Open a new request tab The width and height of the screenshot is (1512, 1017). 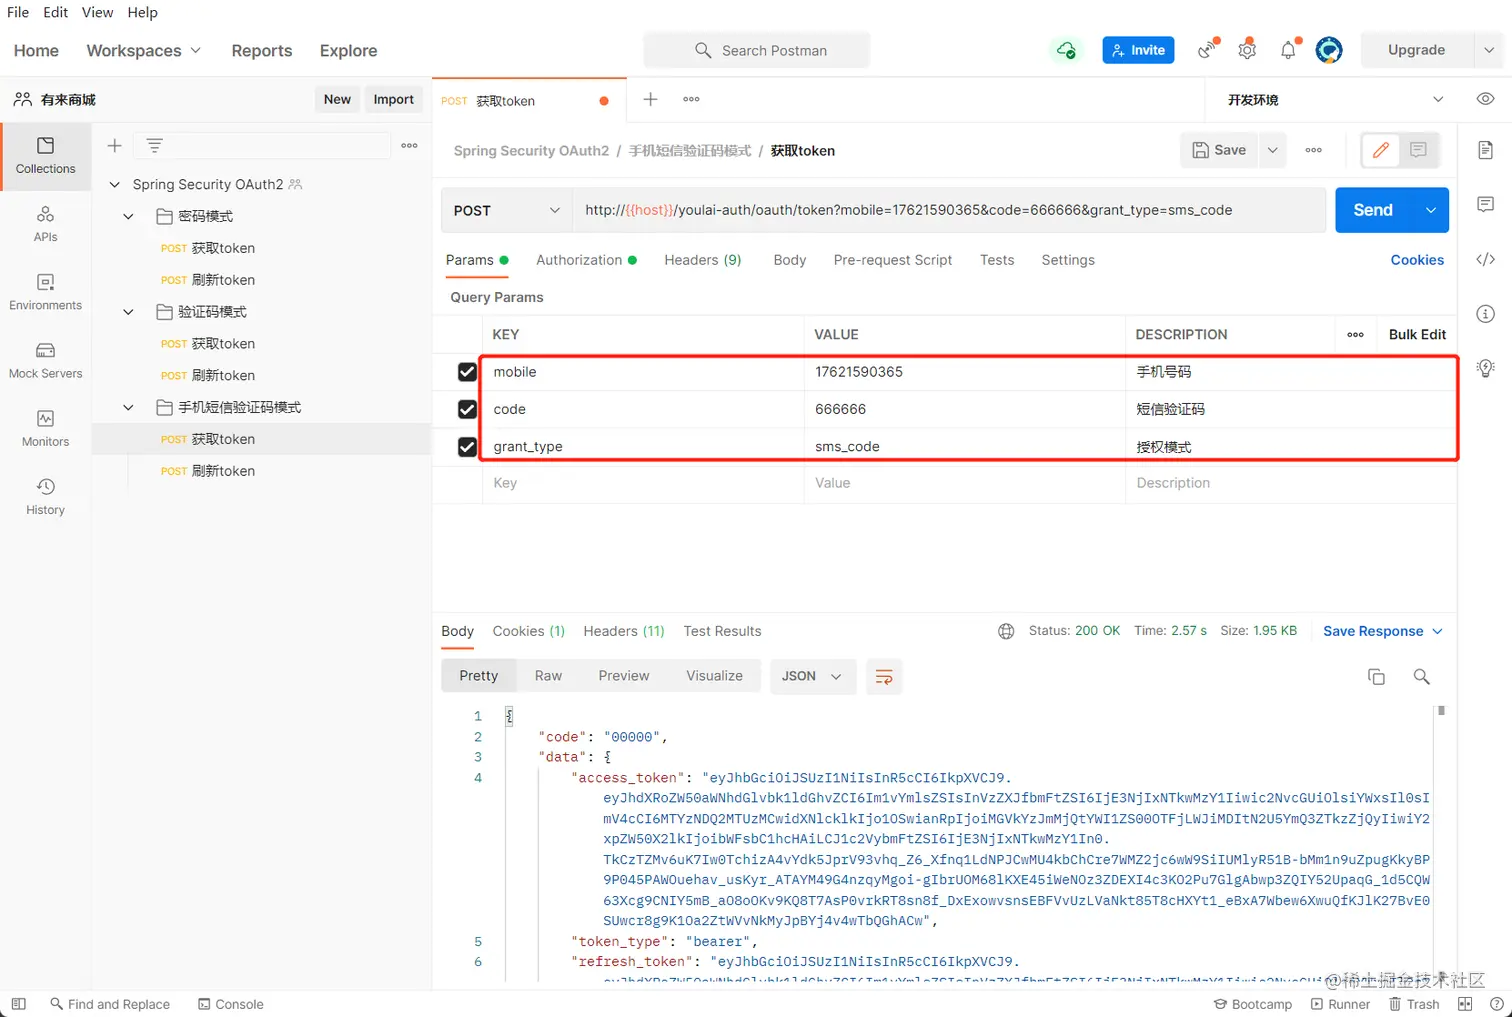[650, 99]
